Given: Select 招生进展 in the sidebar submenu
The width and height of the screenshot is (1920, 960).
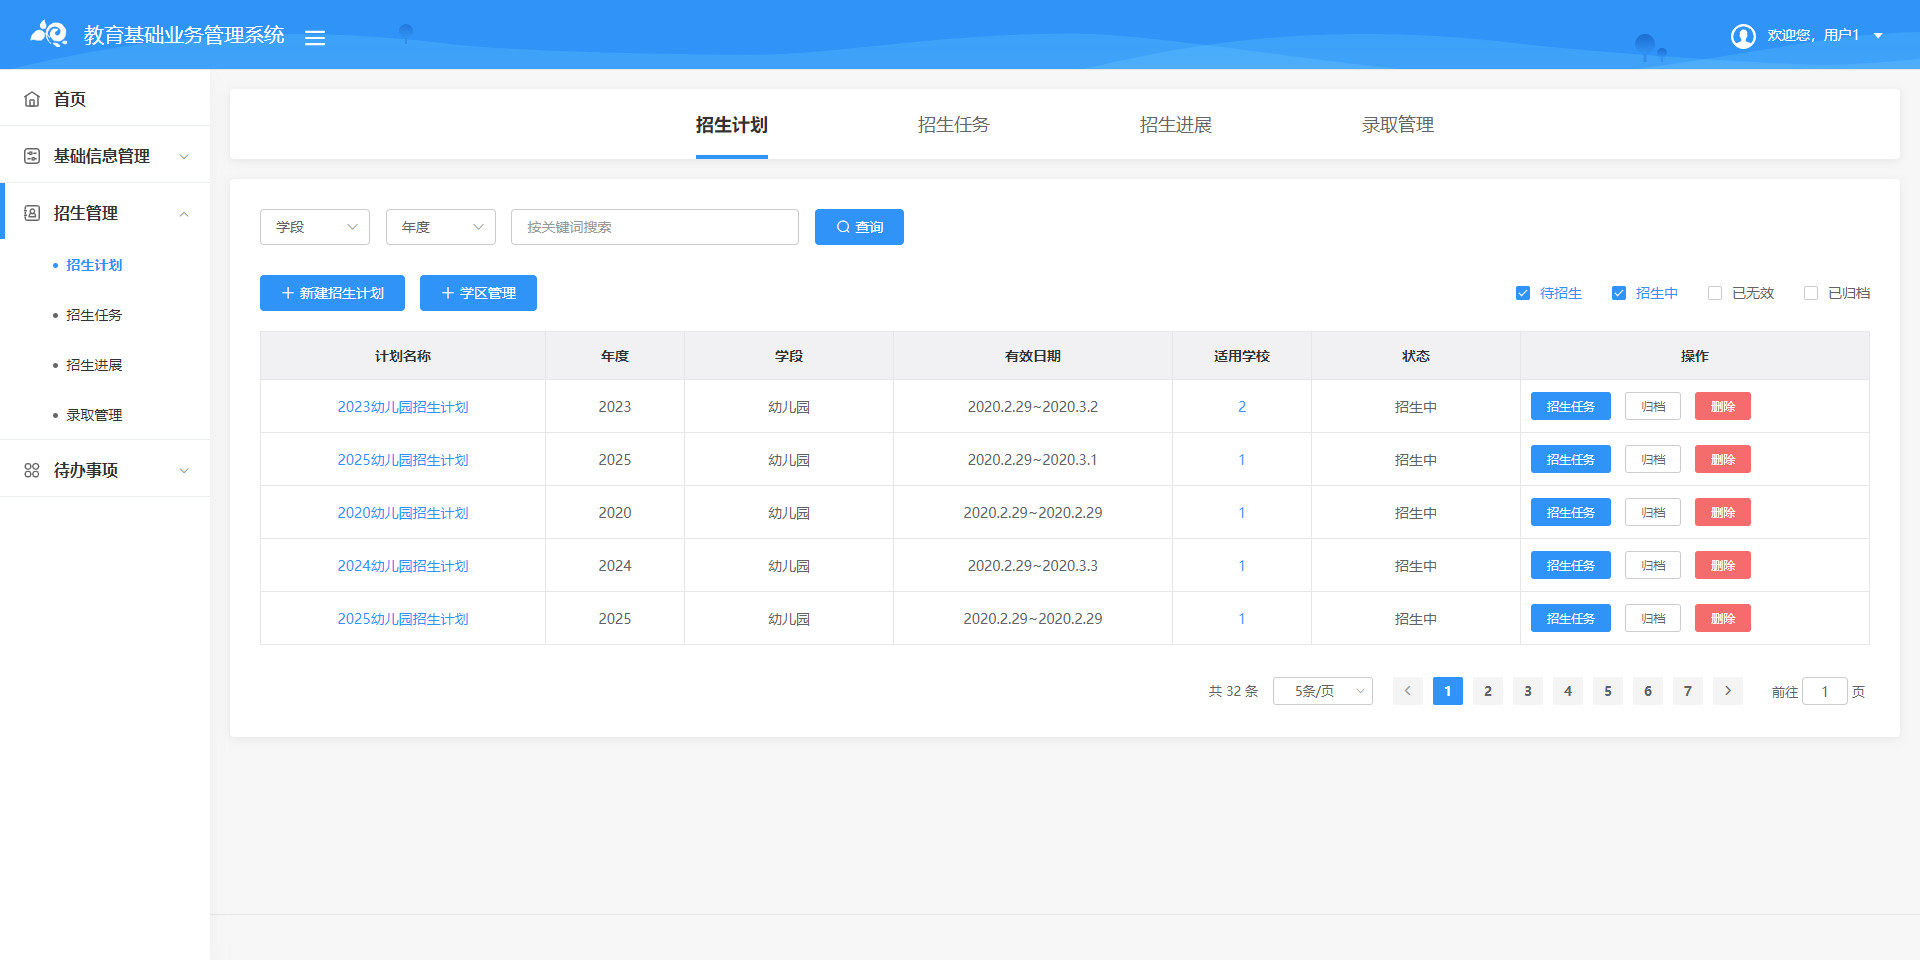Looking at the screenshot, I should coord(94,365).
